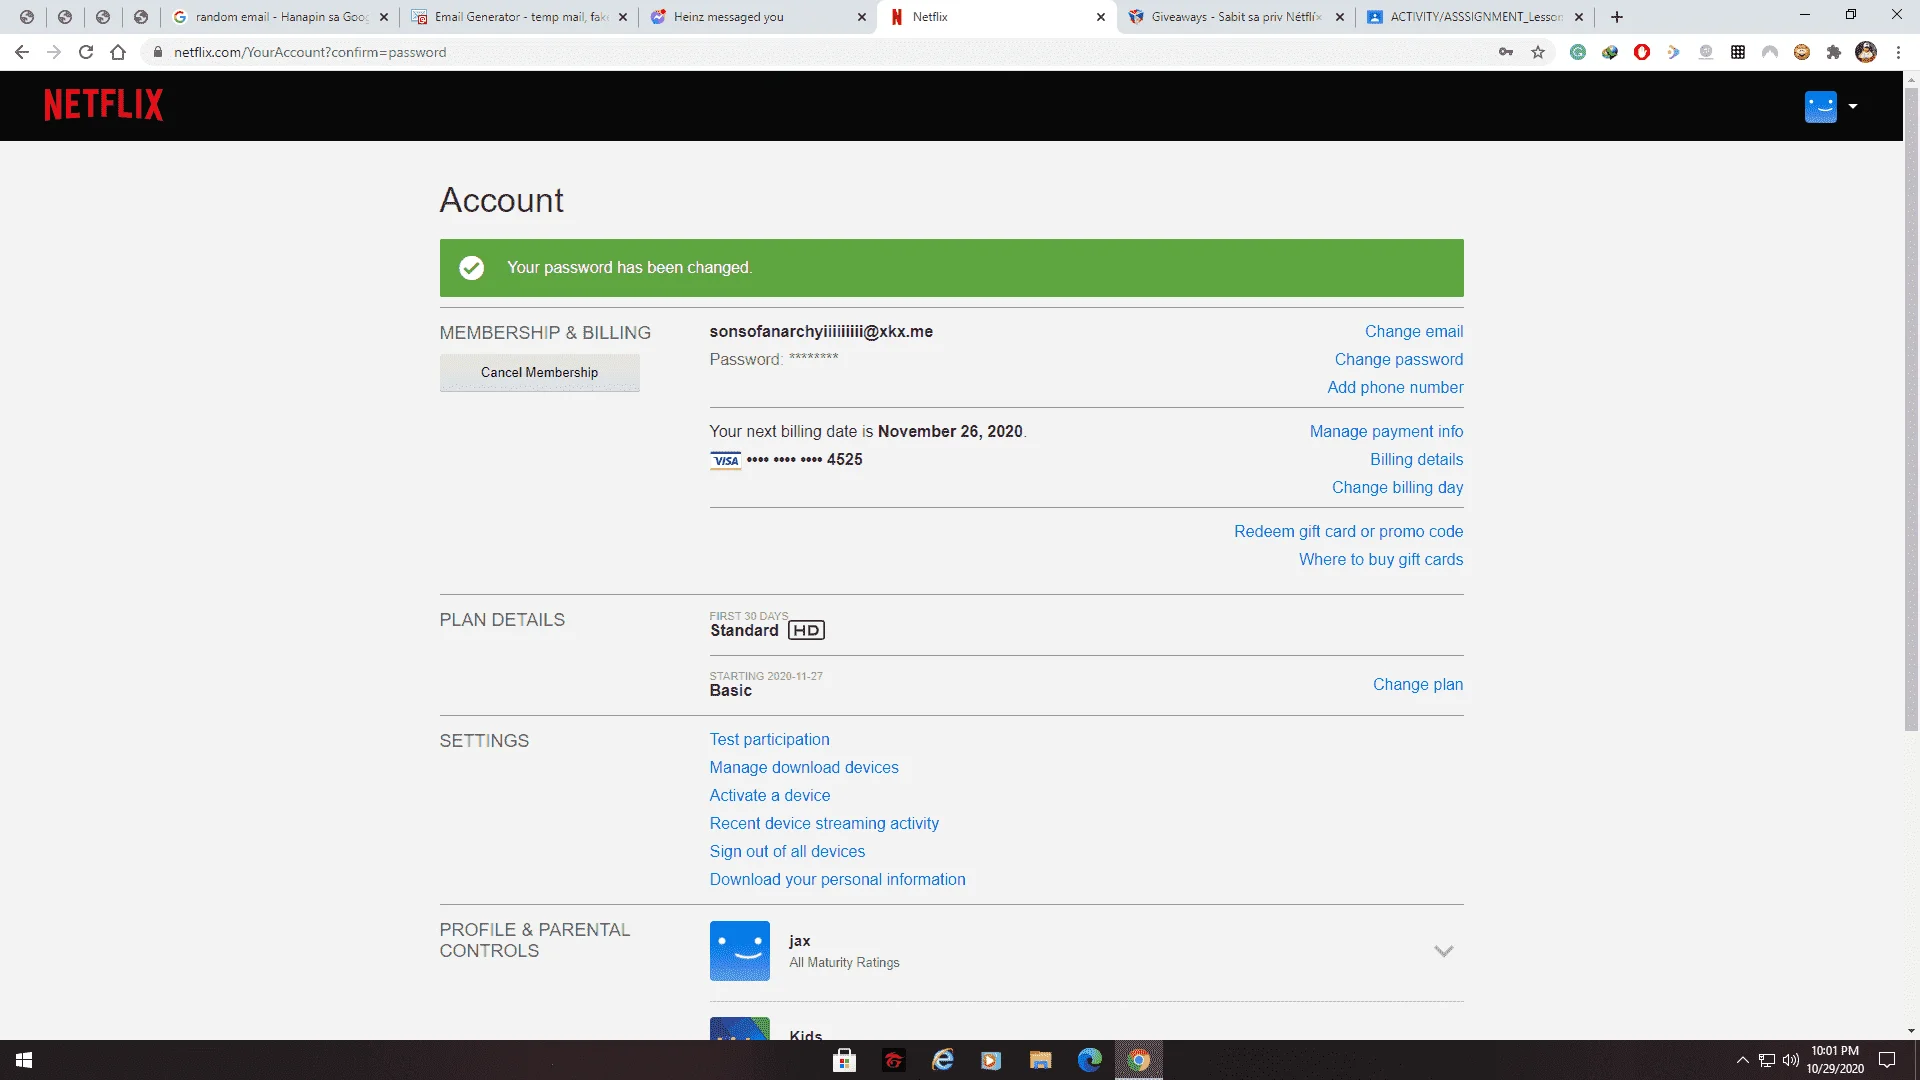Expand the account dropdown caret
The image size is (1920, 1080).
(x=1853, y=106)
